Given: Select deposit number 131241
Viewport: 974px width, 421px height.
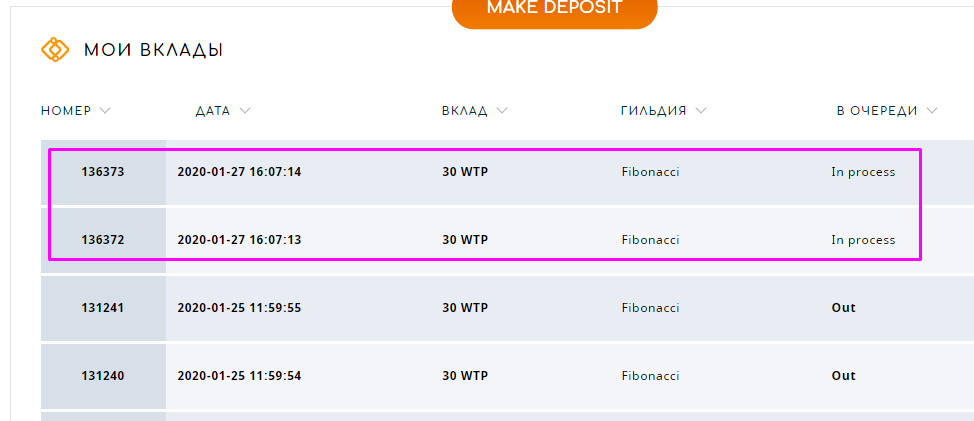Looking at the screenshot, I should click(x=102, y=308).
